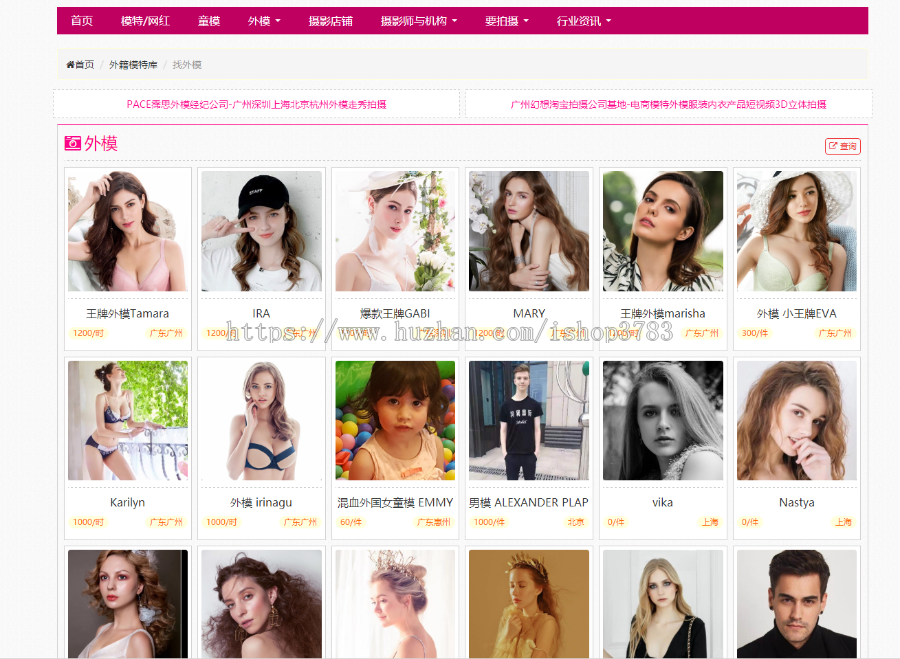Click the Nastya name link
This screenshot has width=900, height=659.
coord(797,502)
